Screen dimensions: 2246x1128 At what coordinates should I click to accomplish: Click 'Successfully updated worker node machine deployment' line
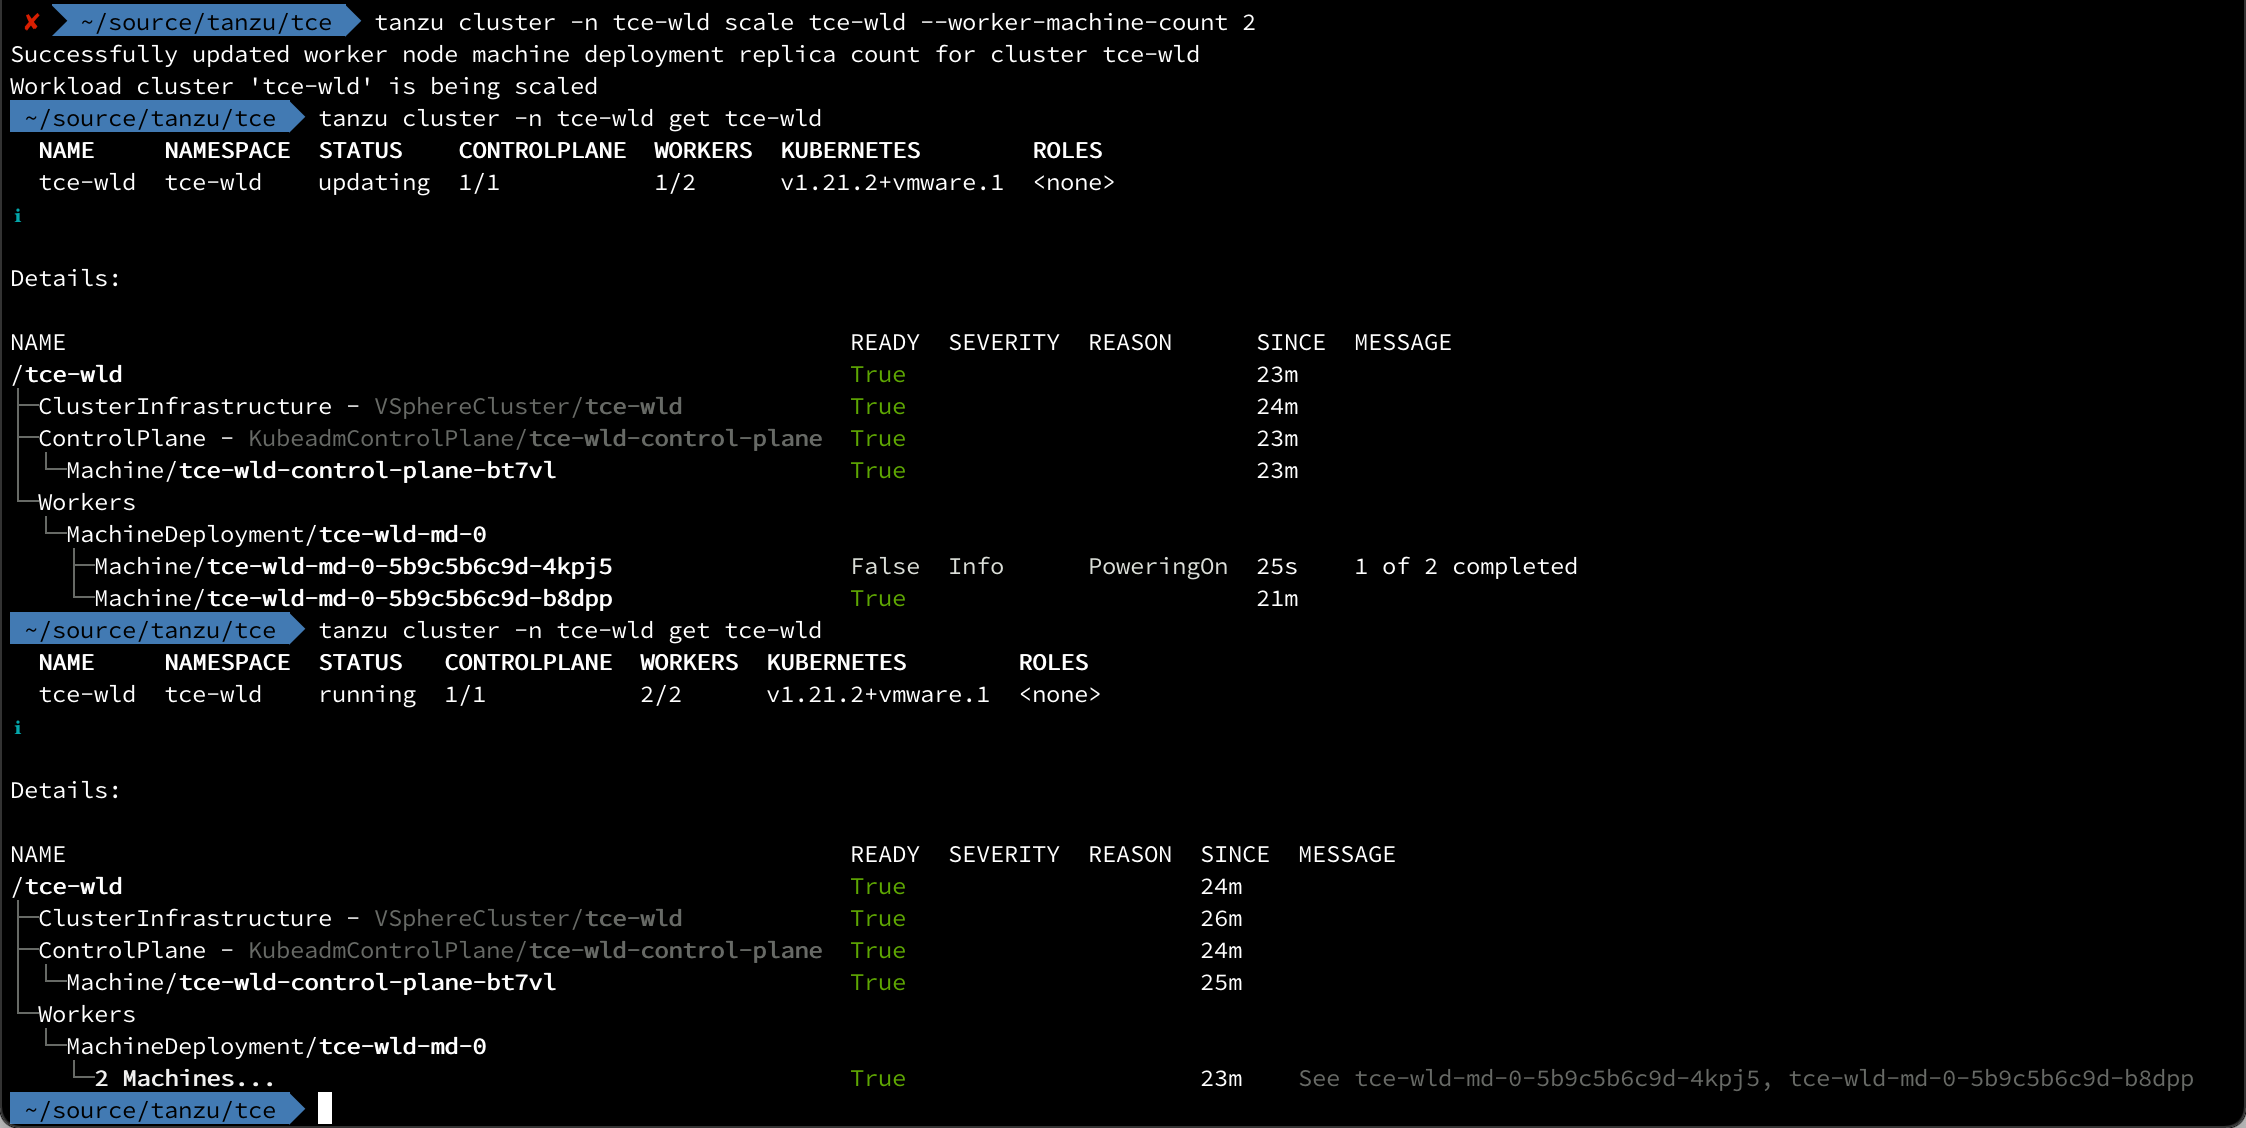coord(605,54)
